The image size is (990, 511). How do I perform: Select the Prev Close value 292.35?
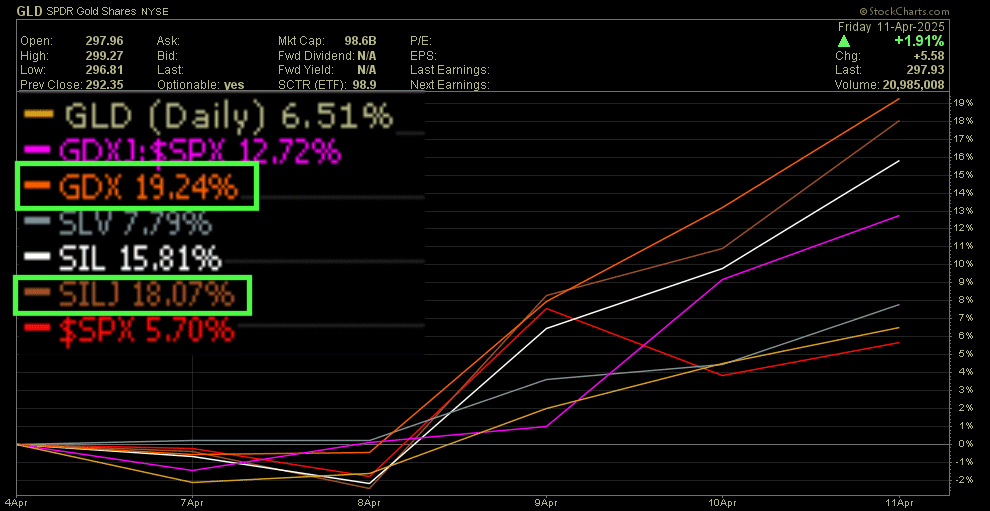[106, 84]
